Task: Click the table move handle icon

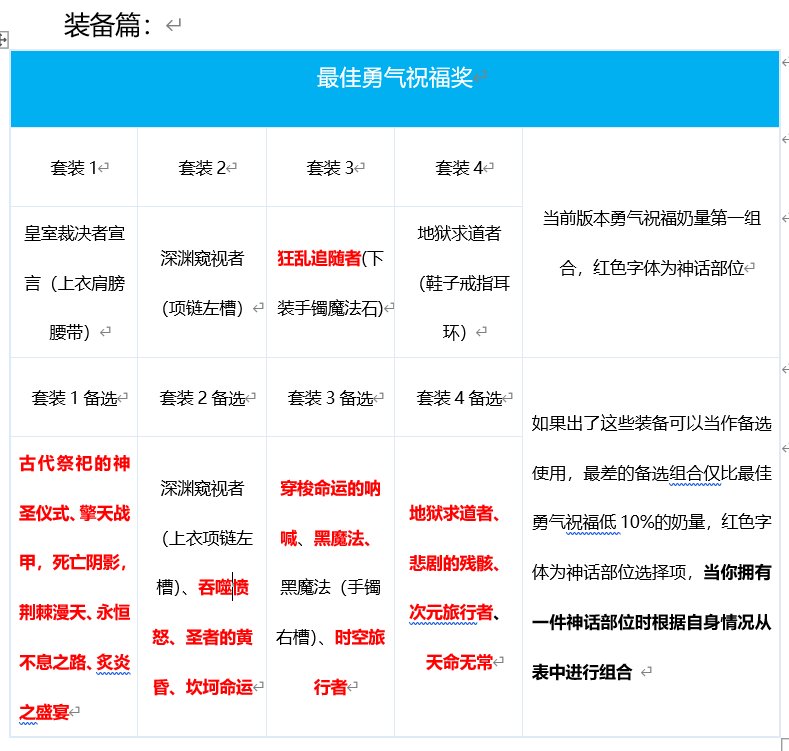Action: tap(4, 42)
